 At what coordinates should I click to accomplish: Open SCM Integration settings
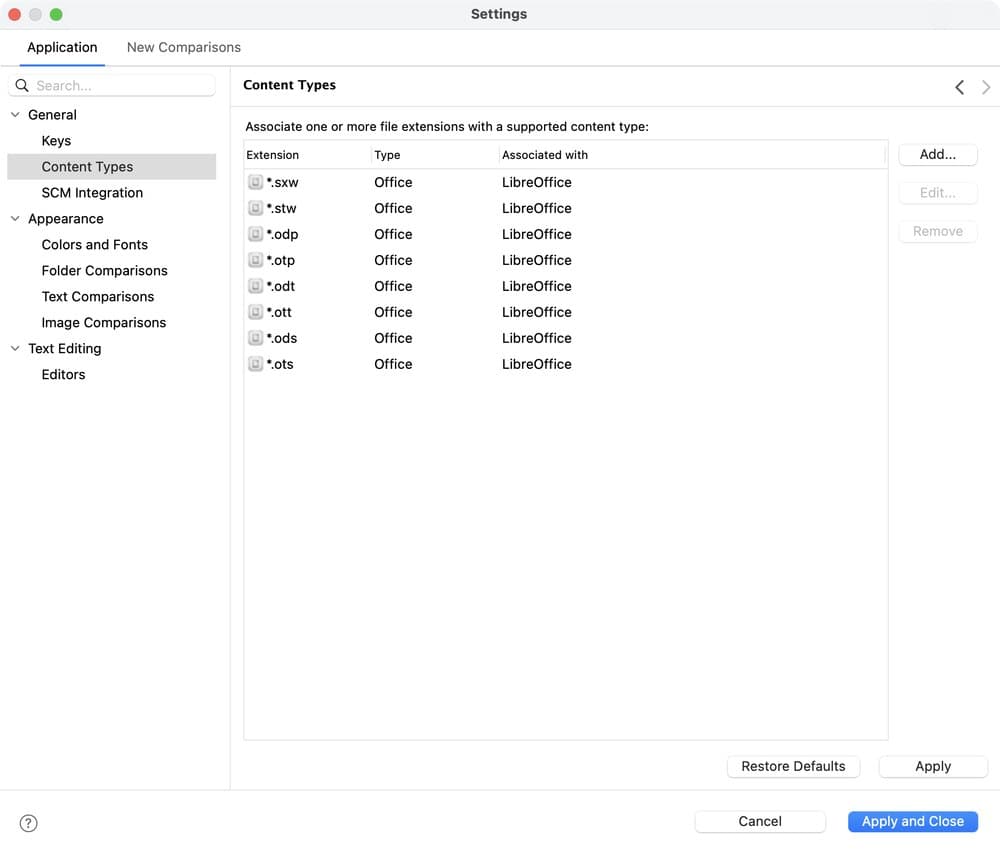click(92, 193)
